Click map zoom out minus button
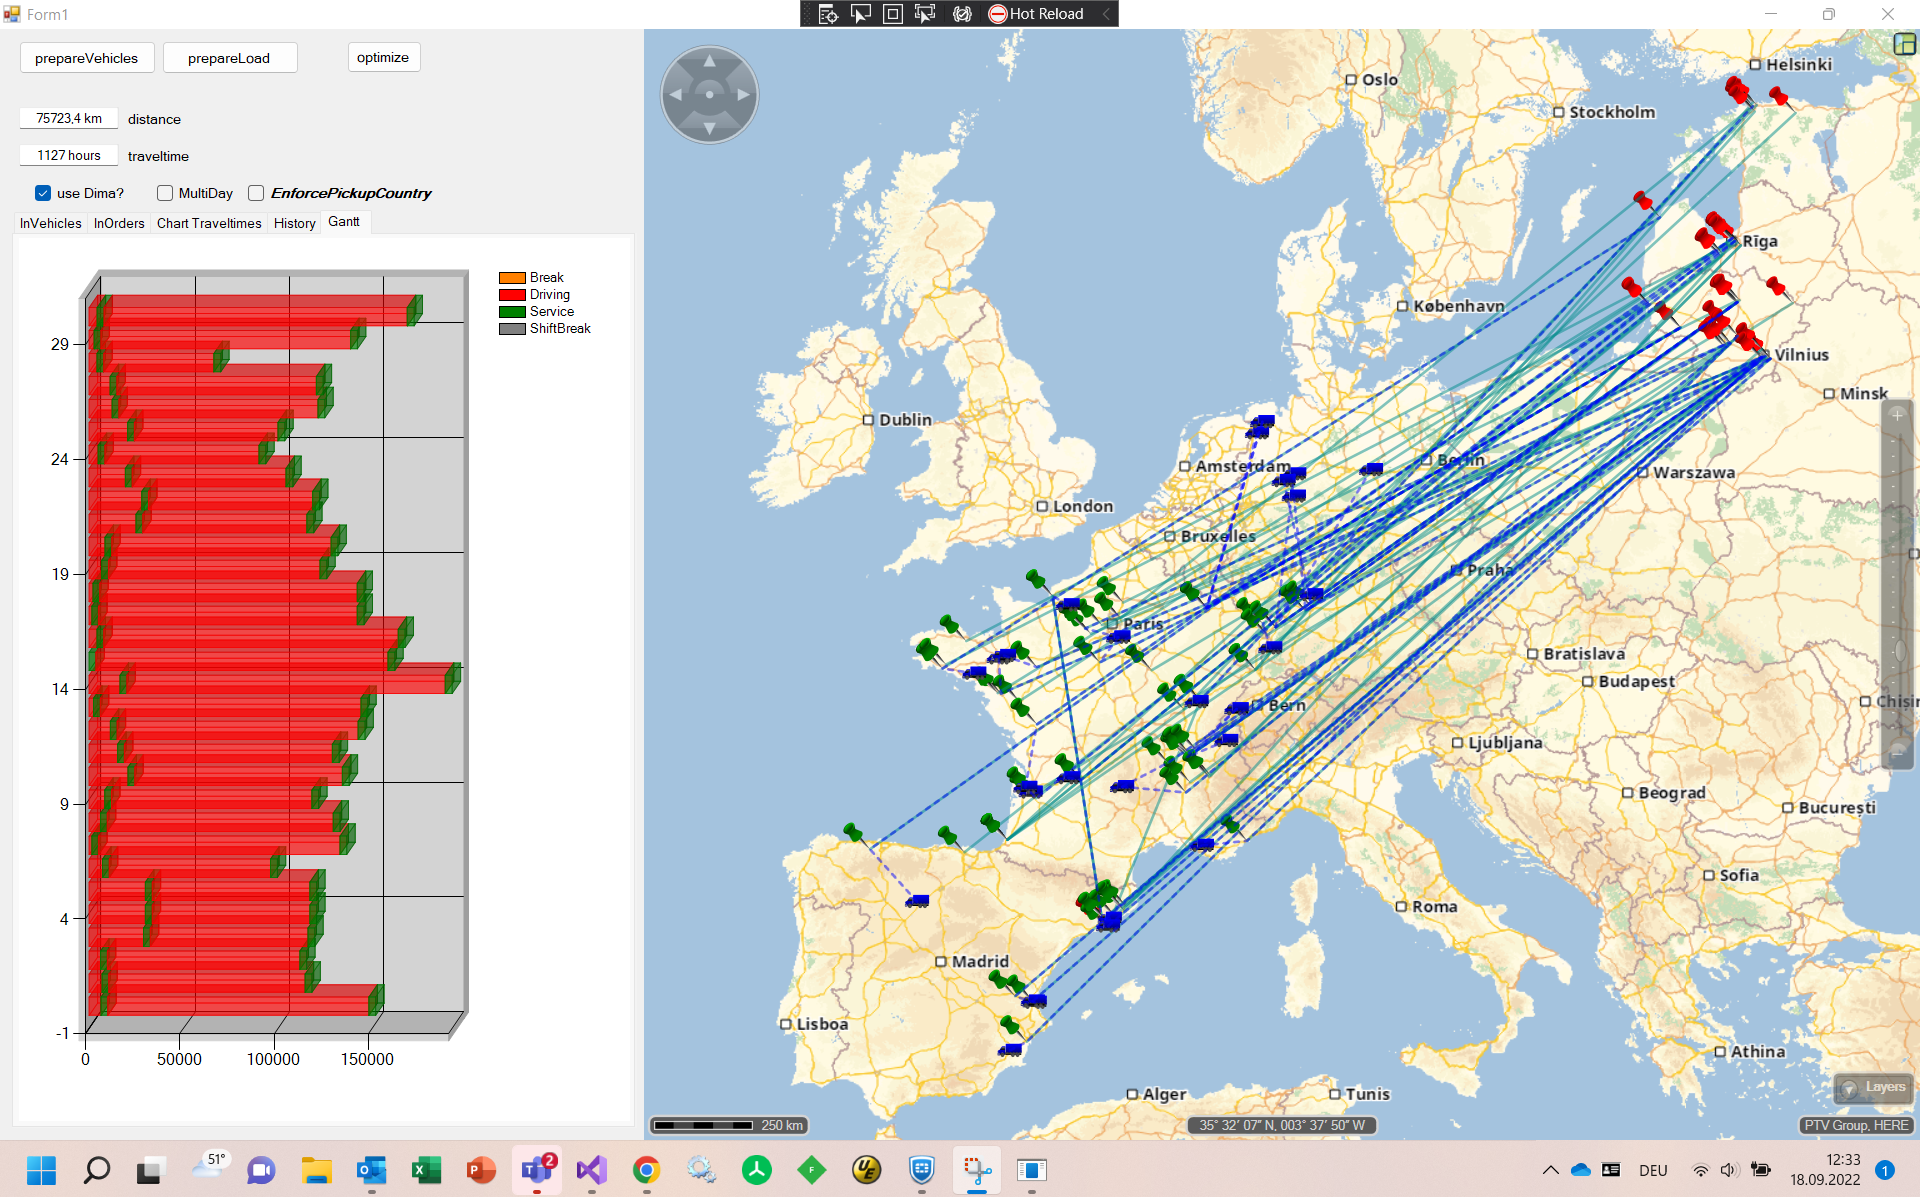 [x=1897, y=753]
